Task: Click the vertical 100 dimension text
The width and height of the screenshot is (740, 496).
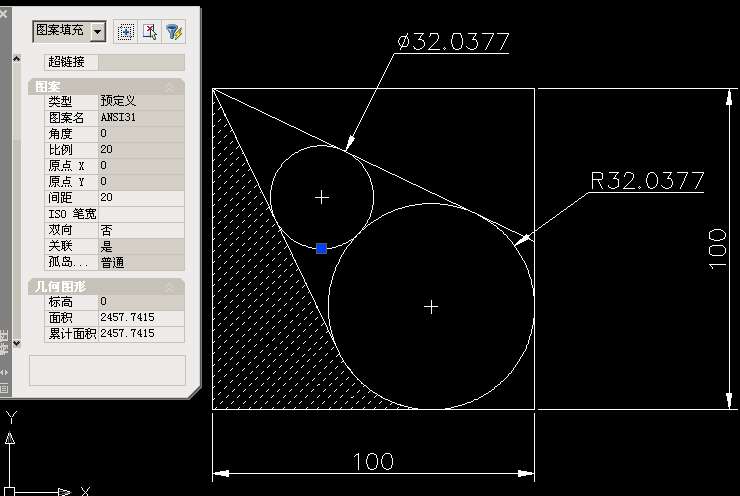Action: 717,249
